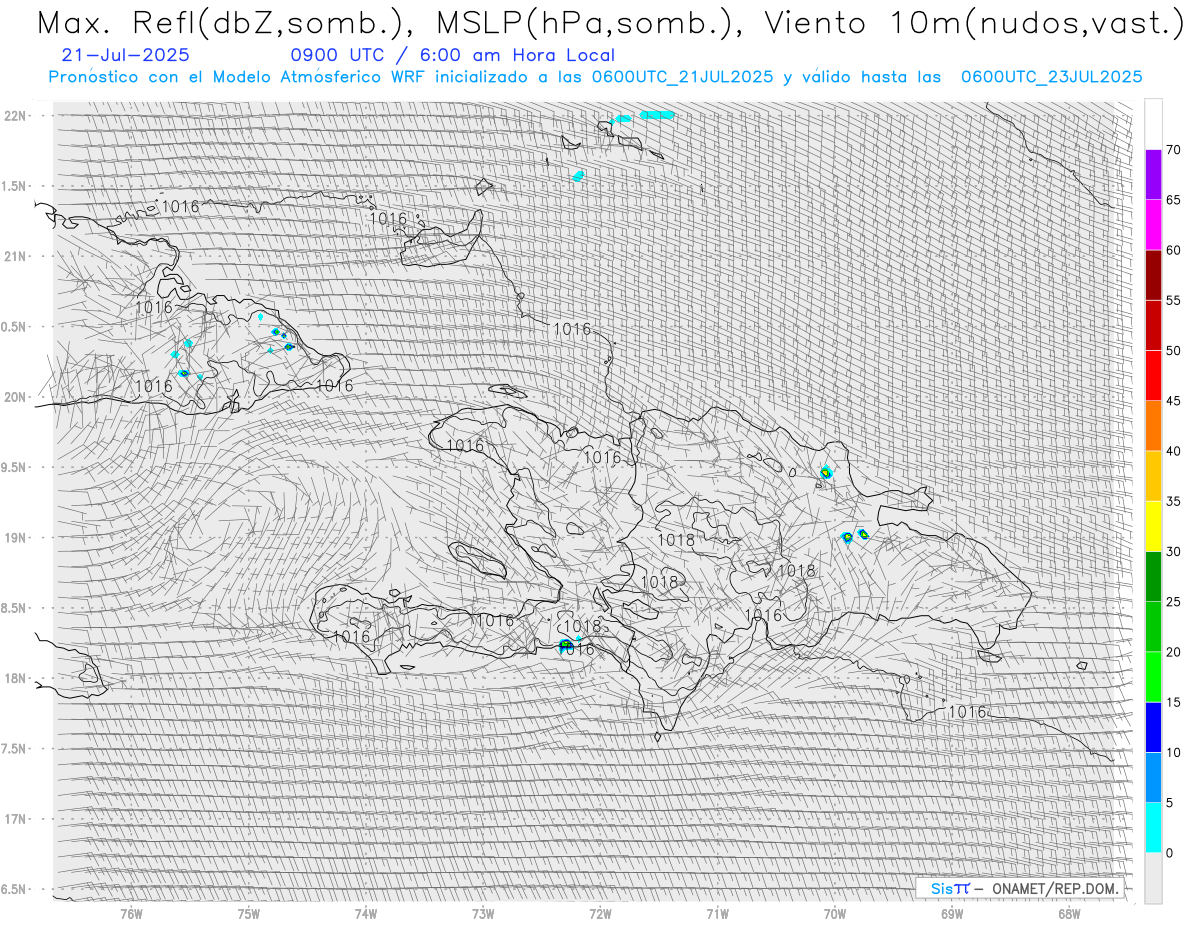1200x927 pixels.
Task: Click the 73W longitude axis label
Action: (x=483, y=913)
